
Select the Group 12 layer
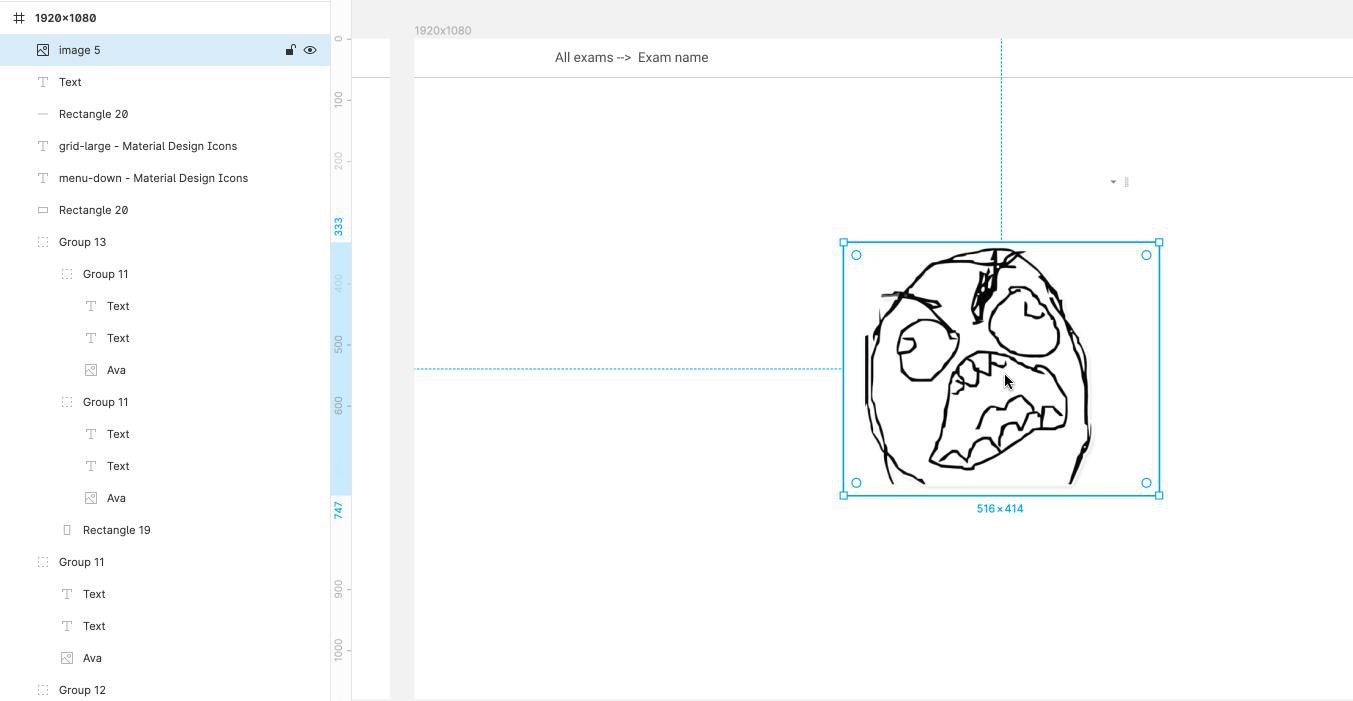click(82, 690)
